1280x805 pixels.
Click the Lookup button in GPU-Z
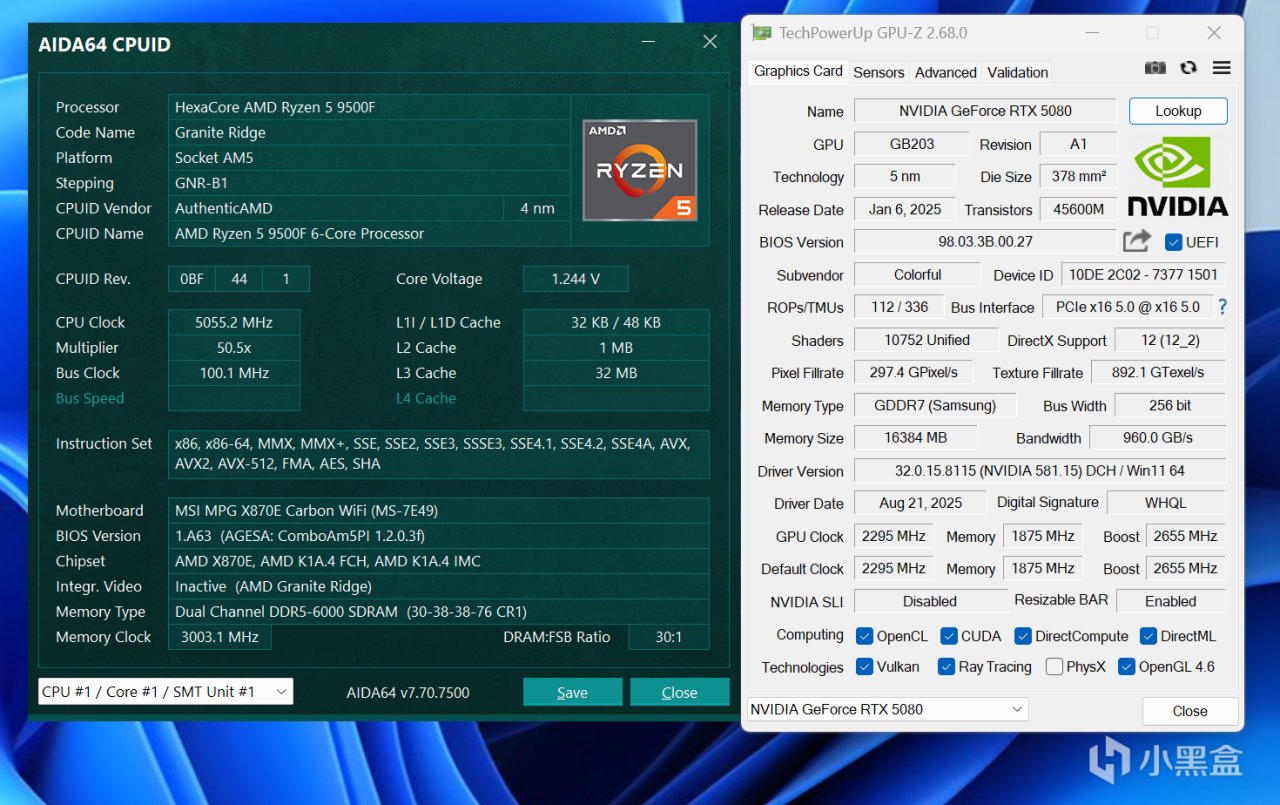click(1178, 111)
